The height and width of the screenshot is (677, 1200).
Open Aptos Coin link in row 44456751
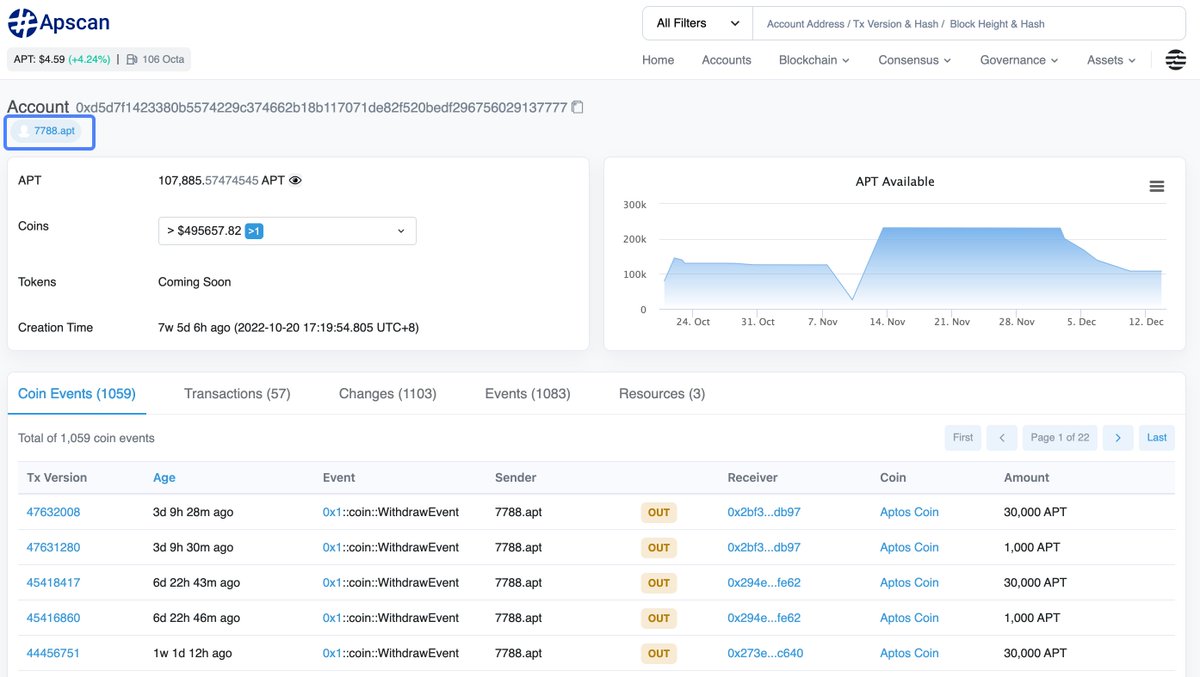[x=909, y=653]
